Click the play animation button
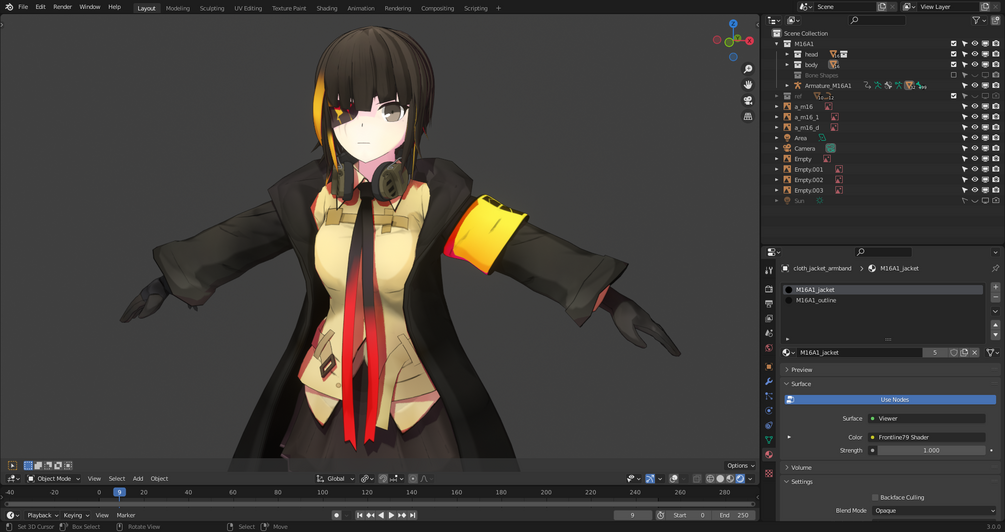1005x532 pixels. click(391, 515)
